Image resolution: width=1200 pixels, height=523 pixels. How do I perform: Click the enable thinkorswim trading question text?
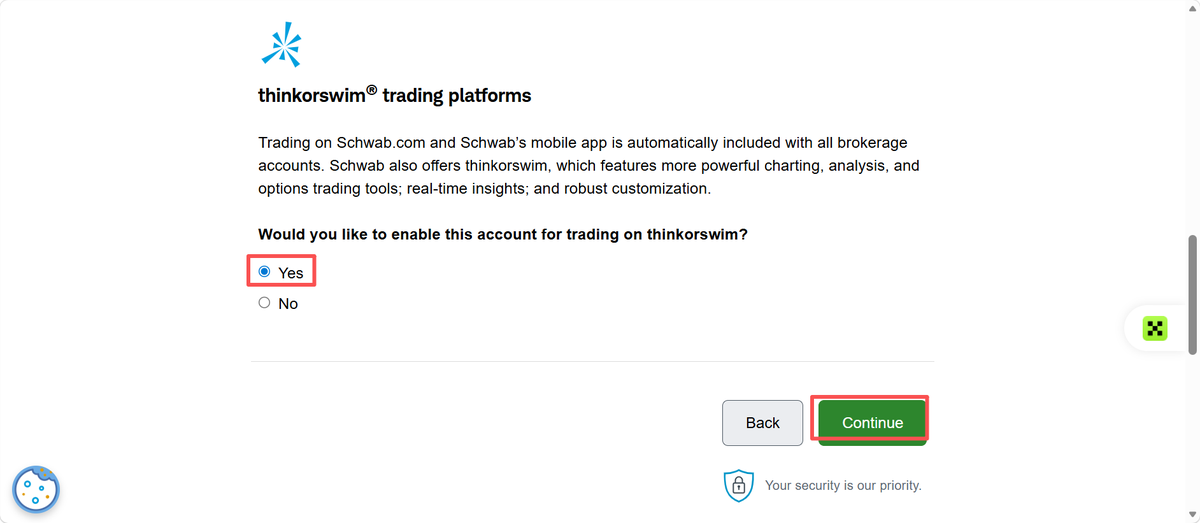point(503,234)
